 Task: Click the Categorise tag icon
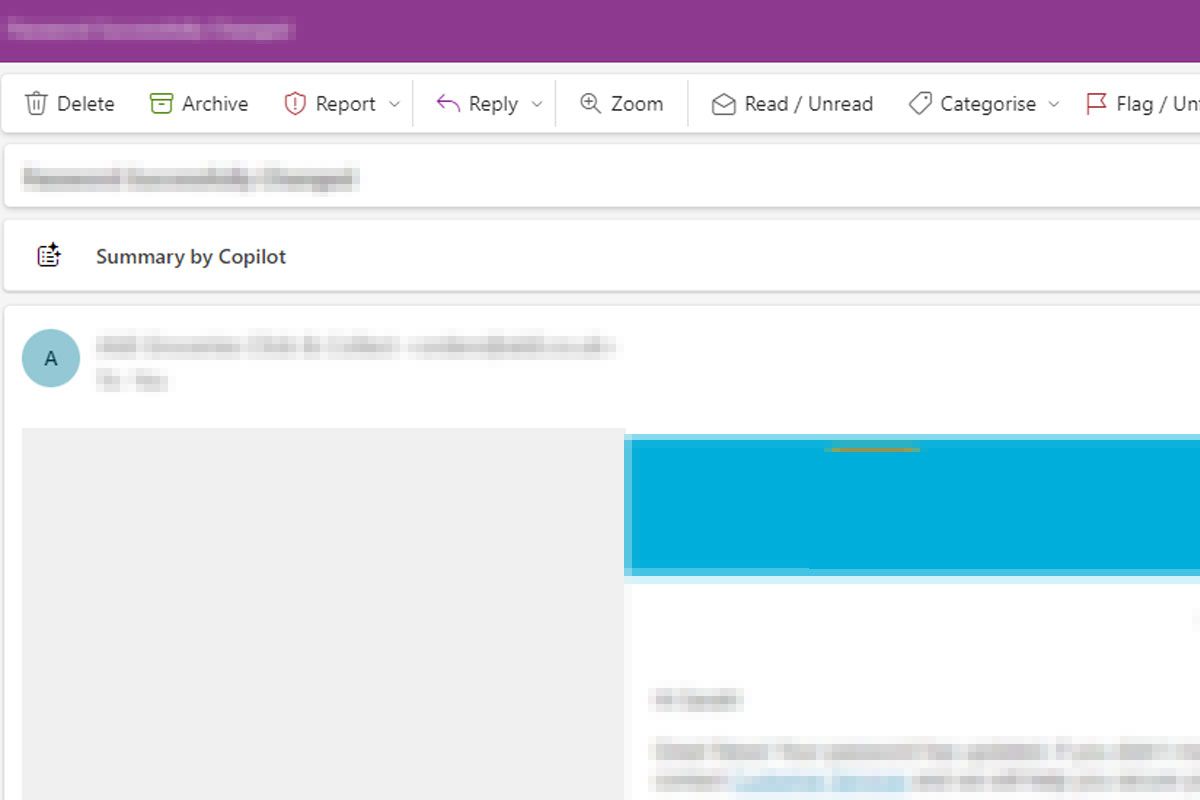click(x=920, y=104)
